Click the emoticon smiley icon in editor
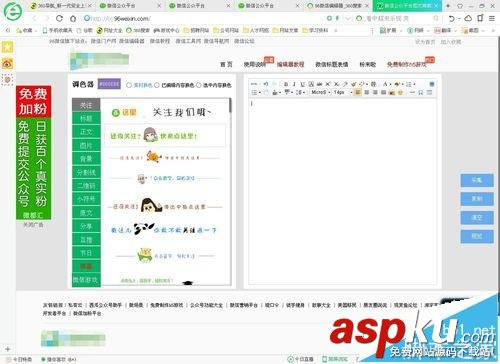The width and height of the screenshot is (500, 364). [x=400, y=92]
